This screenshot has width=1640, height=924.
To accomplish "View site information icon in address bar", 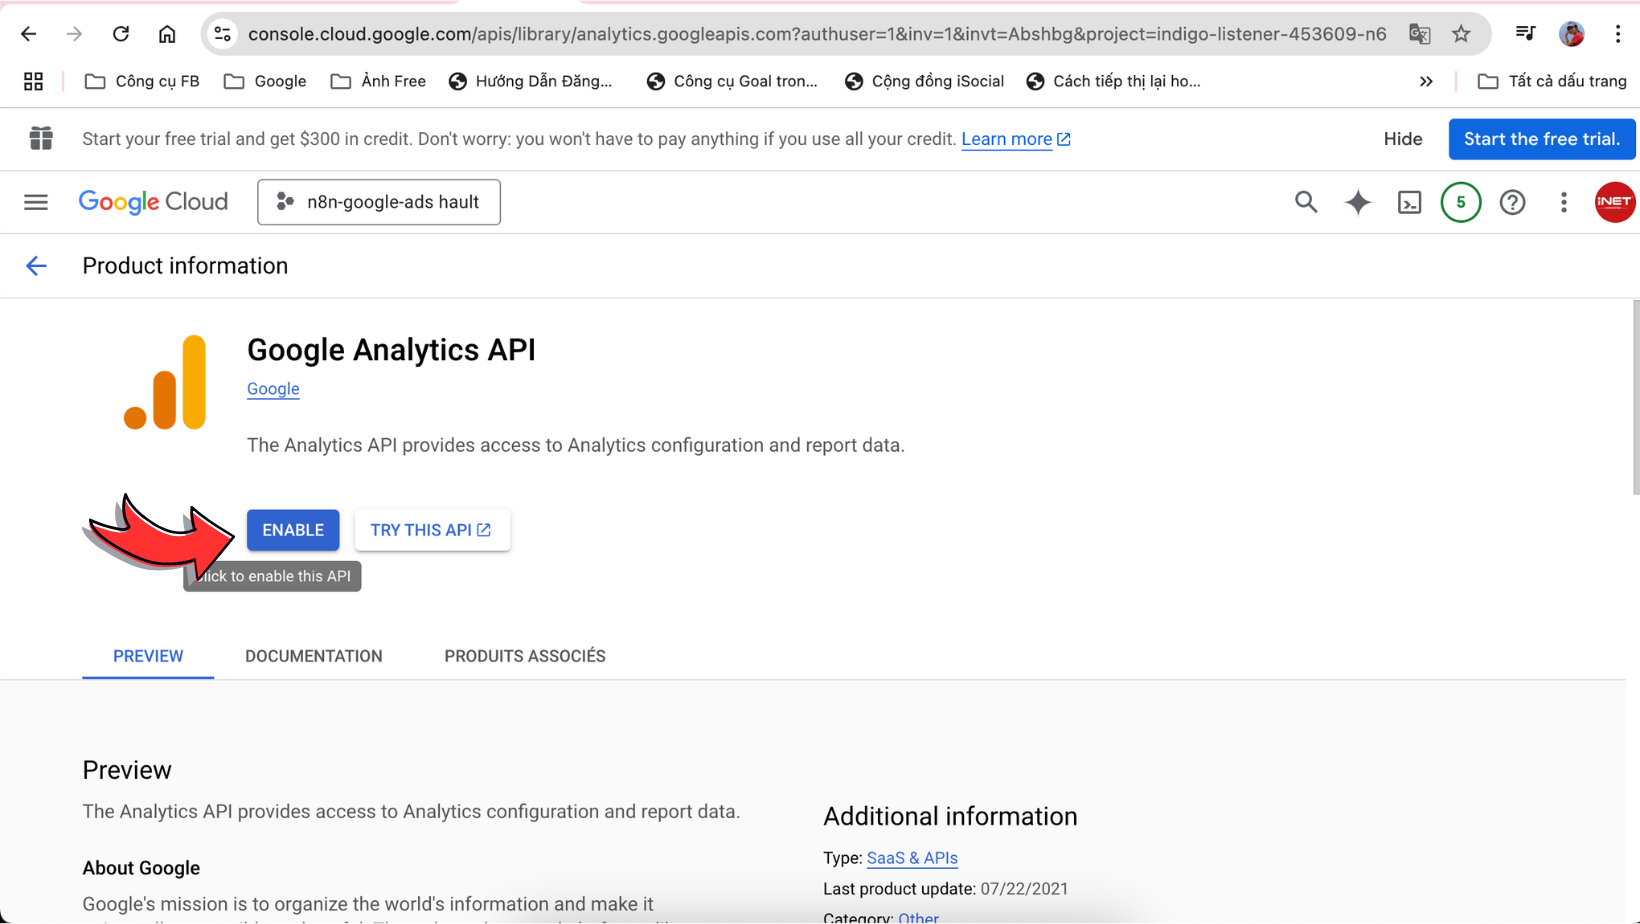I will point(222,34).
